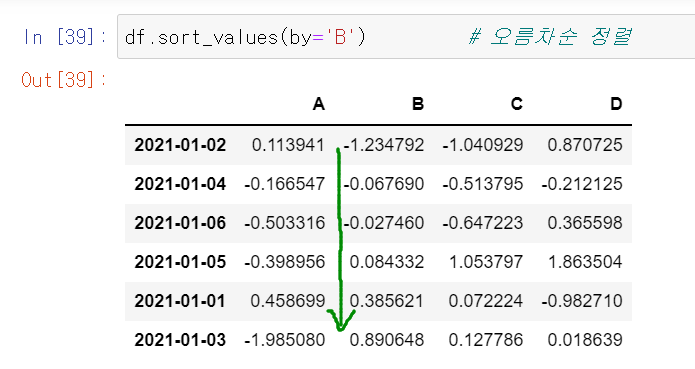
Task: Click column header D
Action: coord(616,104)
